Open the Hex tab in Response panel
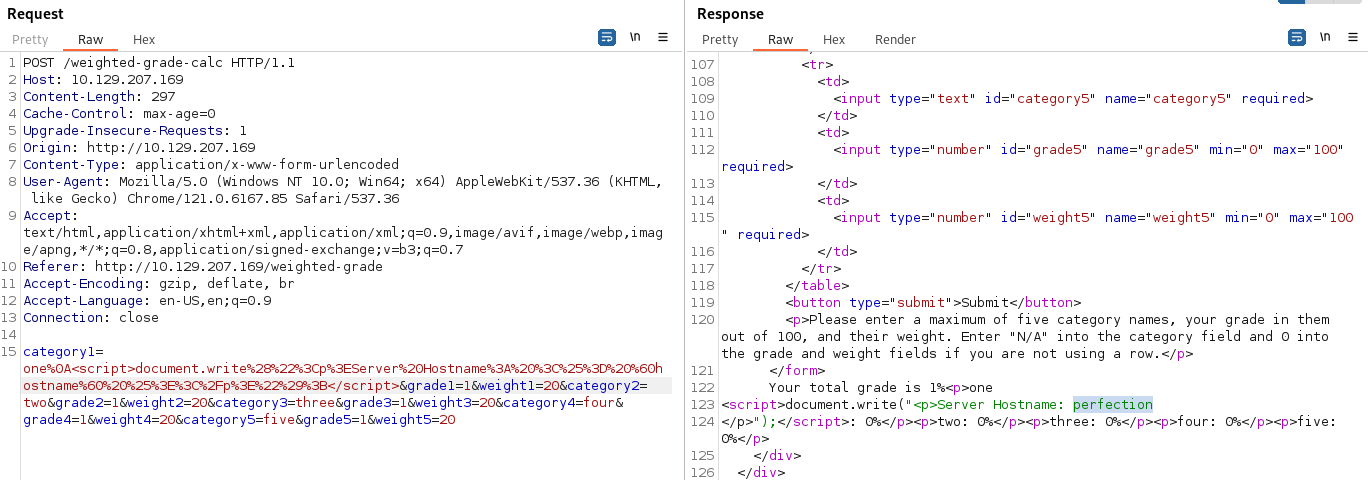This screenshot has width=1368, height=480. [834, 40]
